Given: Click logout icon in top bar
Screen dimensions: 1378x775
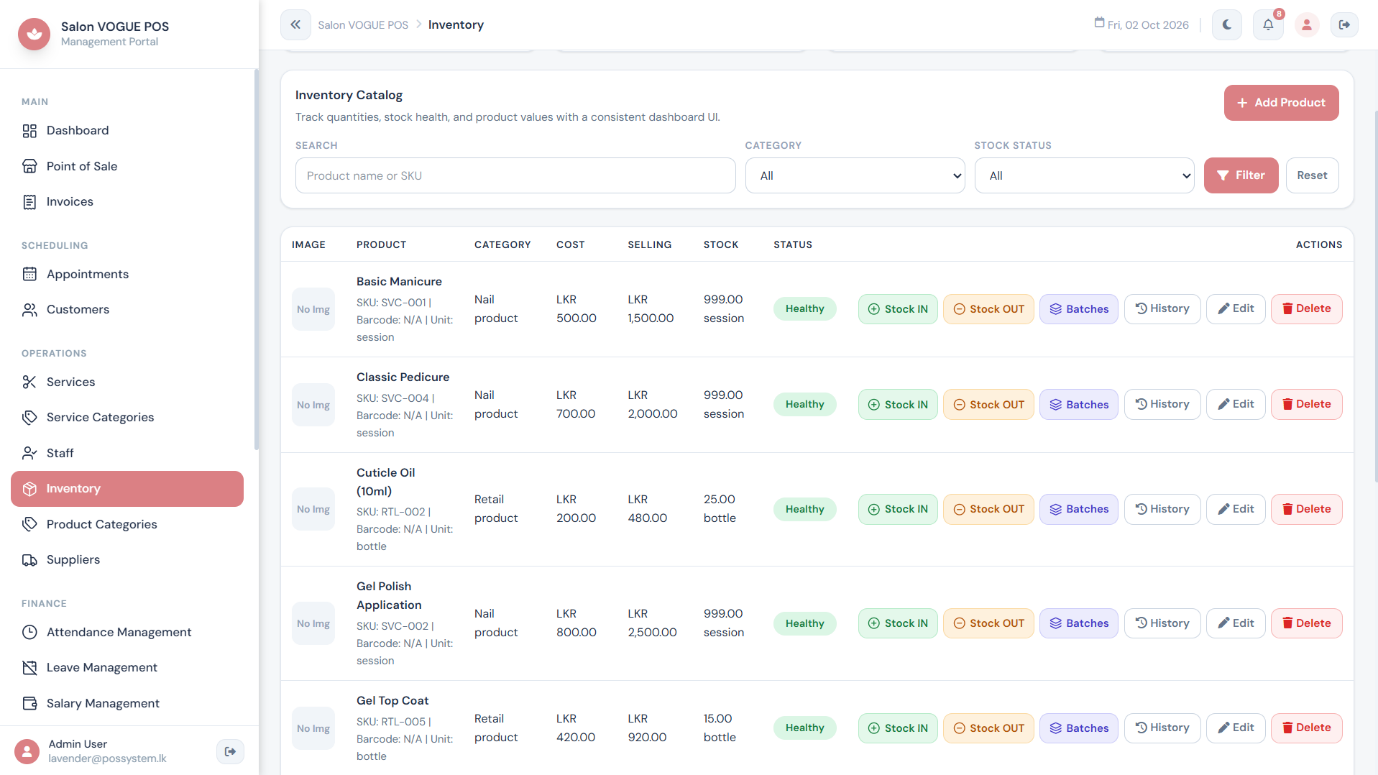Looking at the screenshot, I should tap(1345, 25).
